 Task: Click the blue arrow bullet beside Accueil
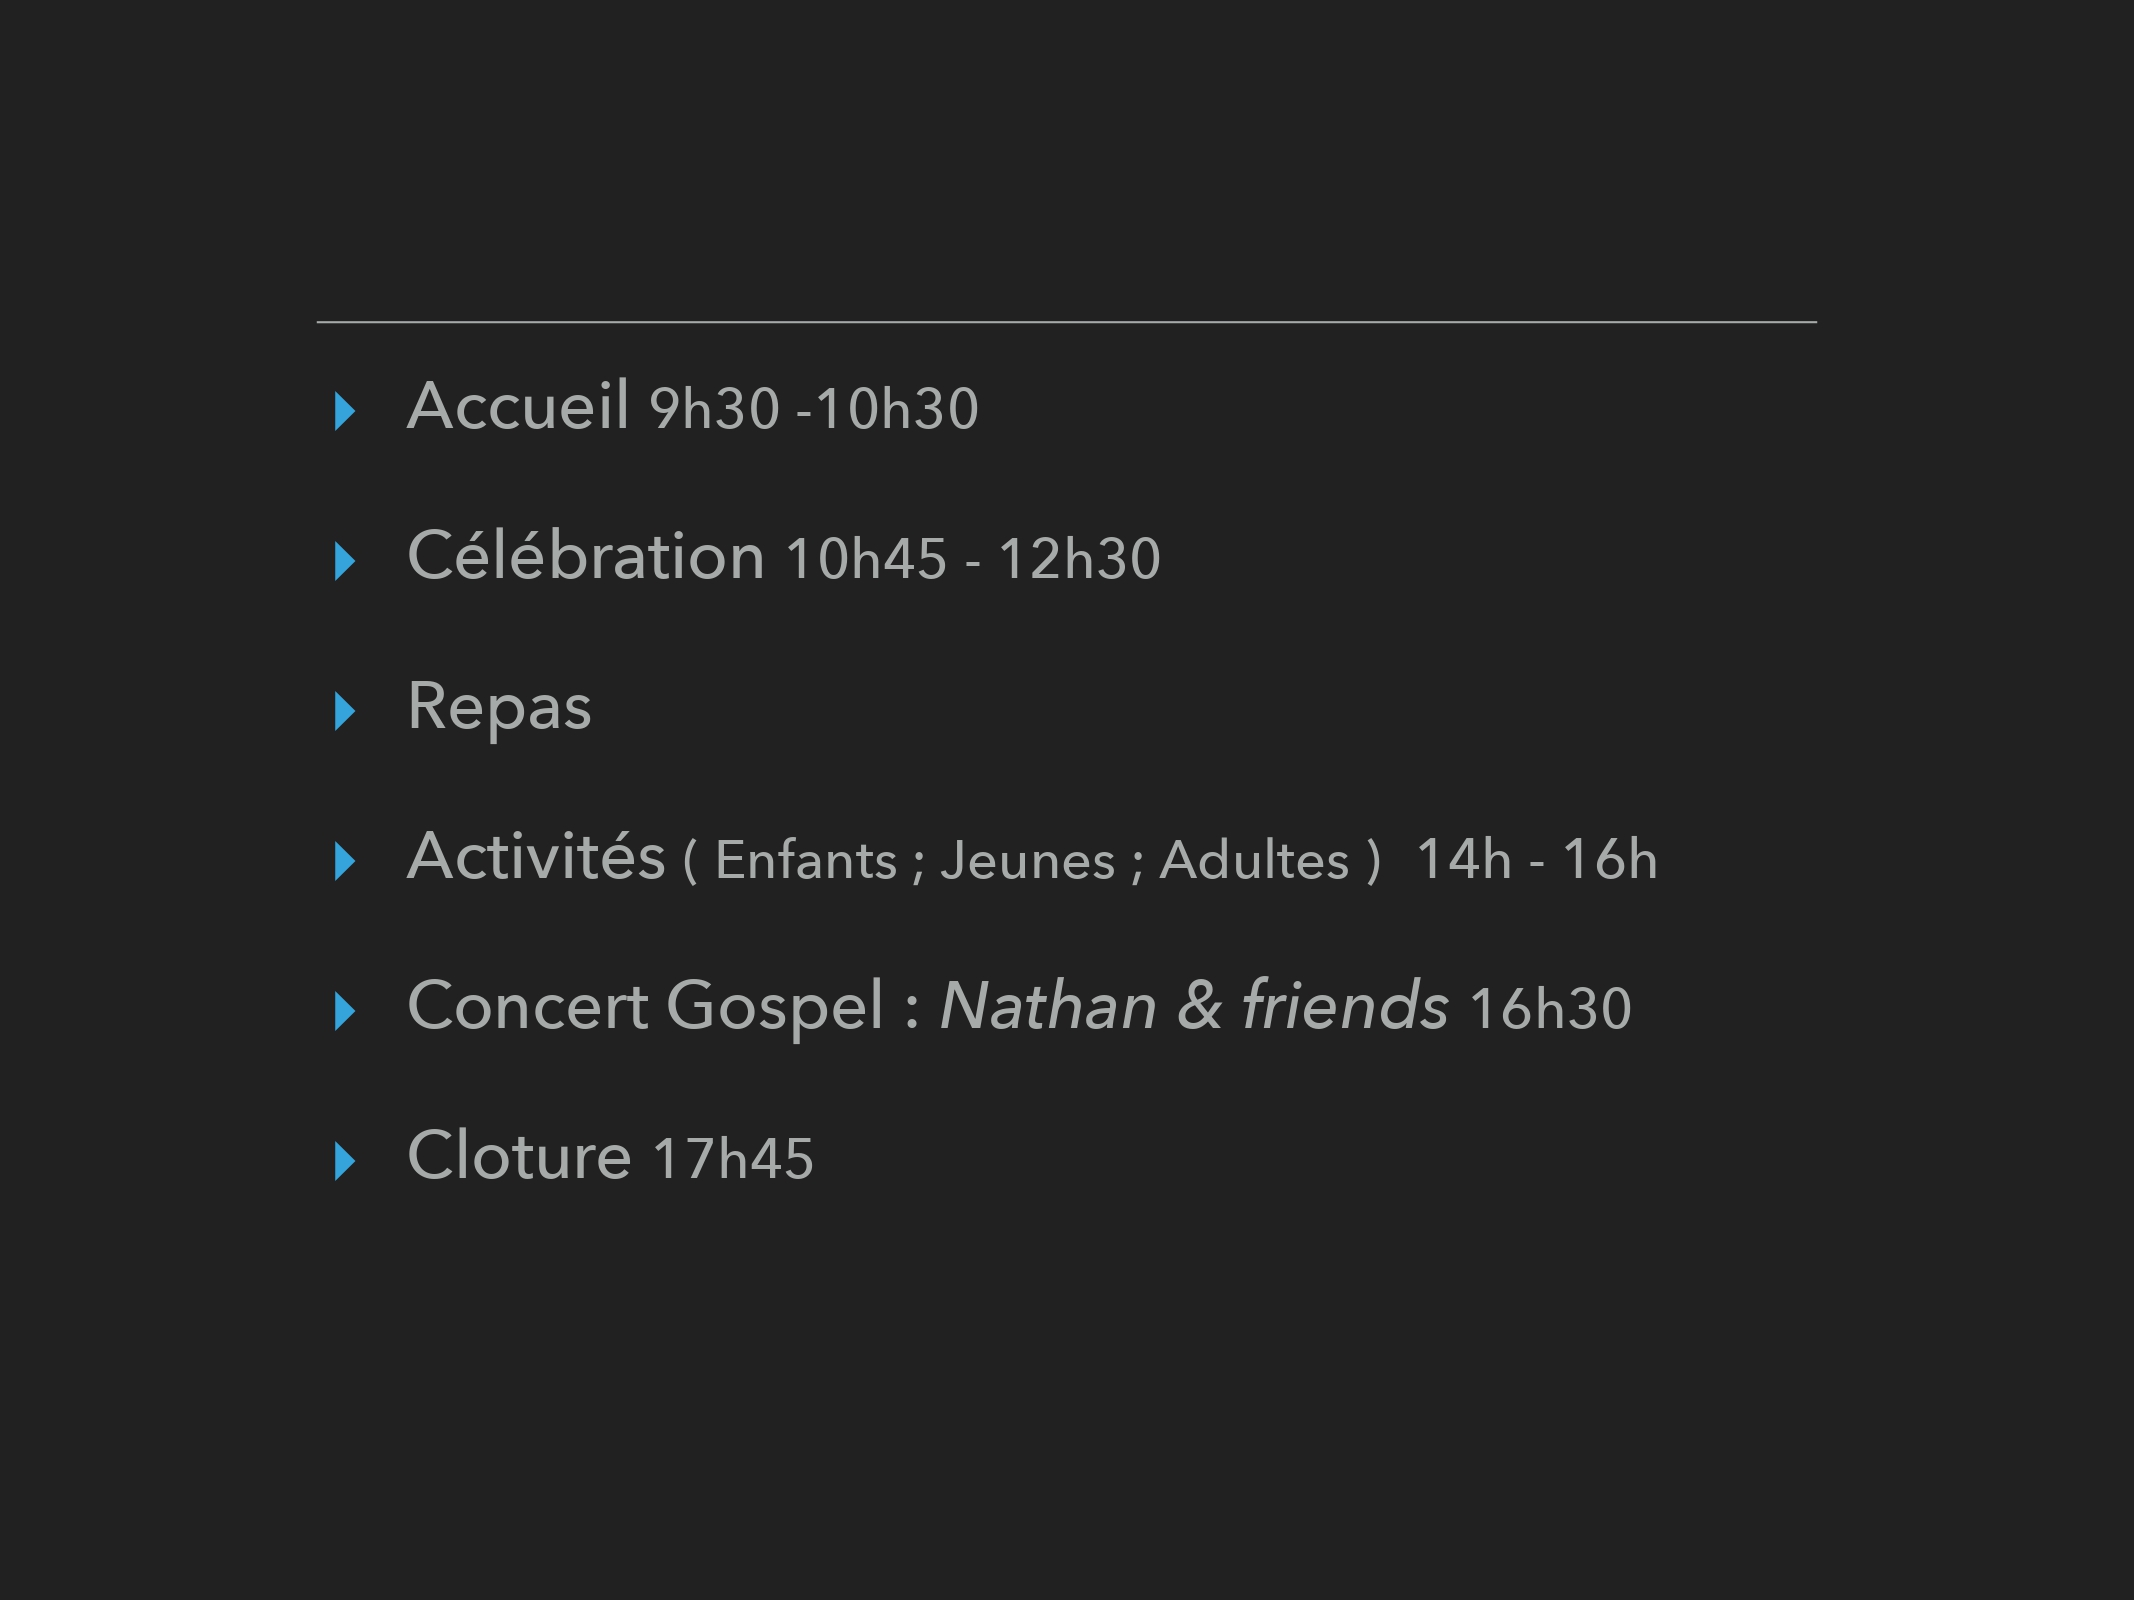pos(345,411)
